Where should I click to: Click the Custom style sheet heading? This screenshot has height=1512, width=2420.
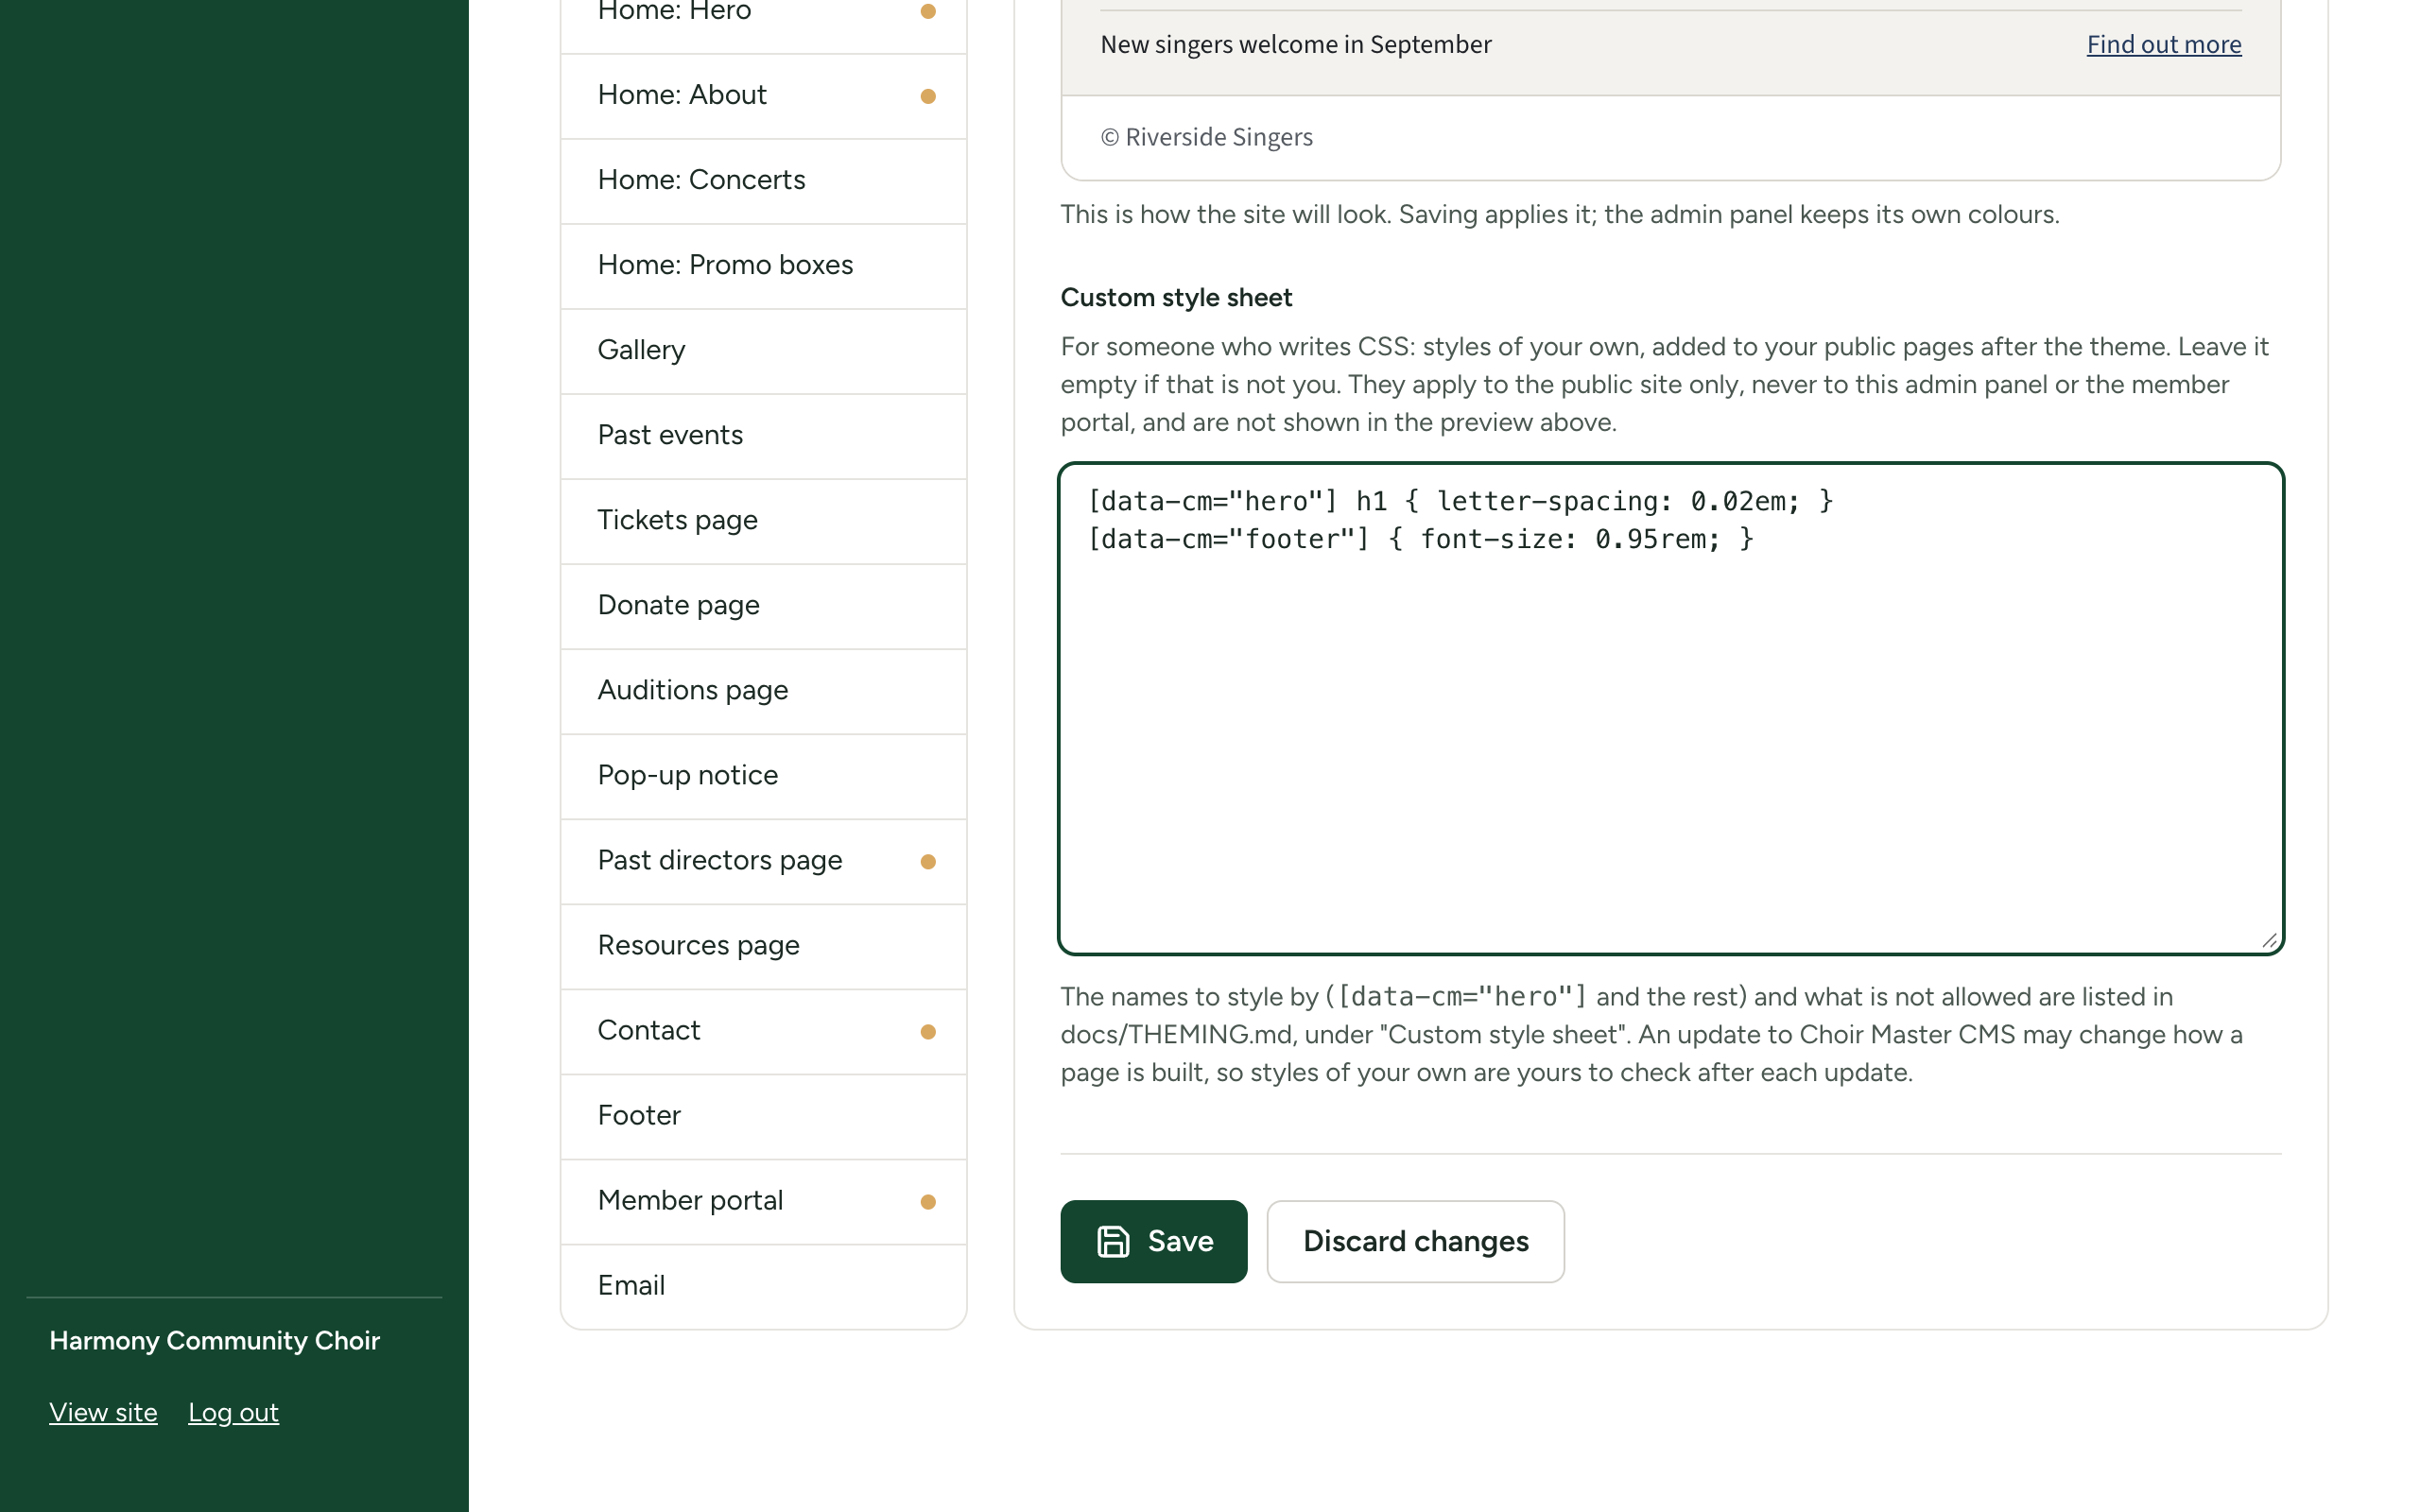click(x=1176, y=297)
